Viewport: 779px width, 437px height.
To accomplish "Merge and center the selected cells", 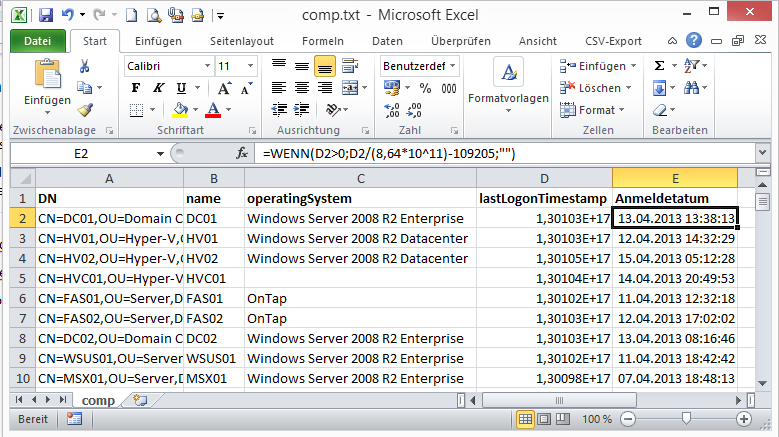I will pyautogui.click(x=350, y=88).
